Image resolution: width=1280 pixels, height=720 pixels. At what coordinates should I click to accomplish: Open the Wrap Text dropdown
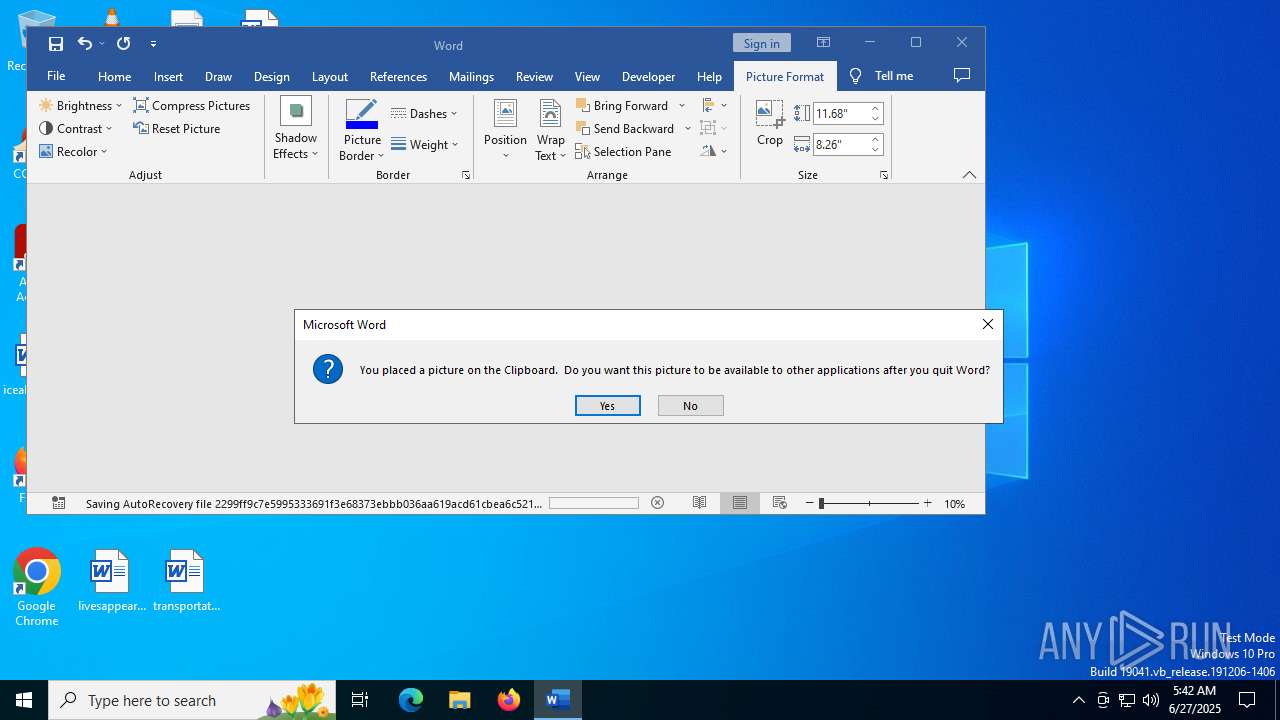550,129
